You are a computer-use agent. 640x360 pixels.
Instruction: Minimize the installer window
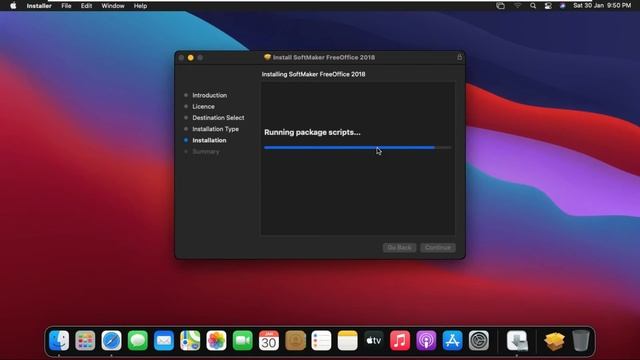[x=191, y=58]
